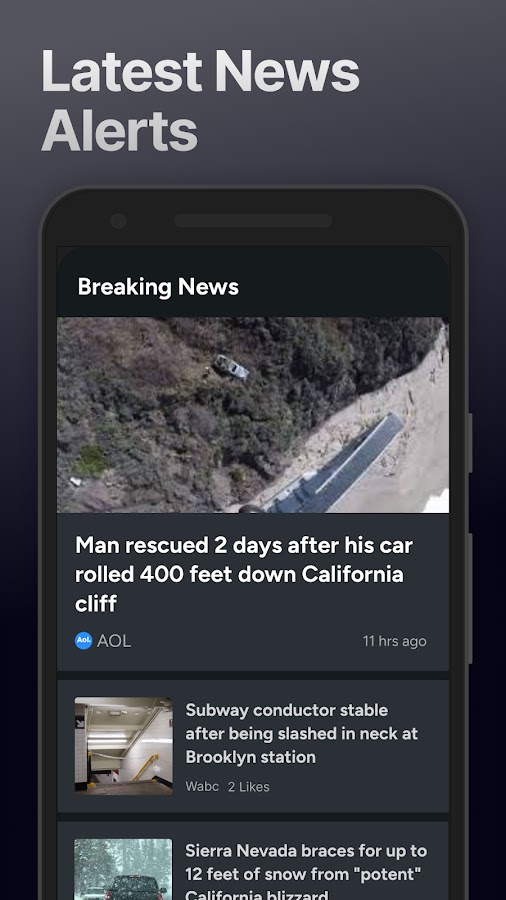Click '2 Likes' on subway story
The width and height of the screenshot is (506, 900).
point(248,787)
